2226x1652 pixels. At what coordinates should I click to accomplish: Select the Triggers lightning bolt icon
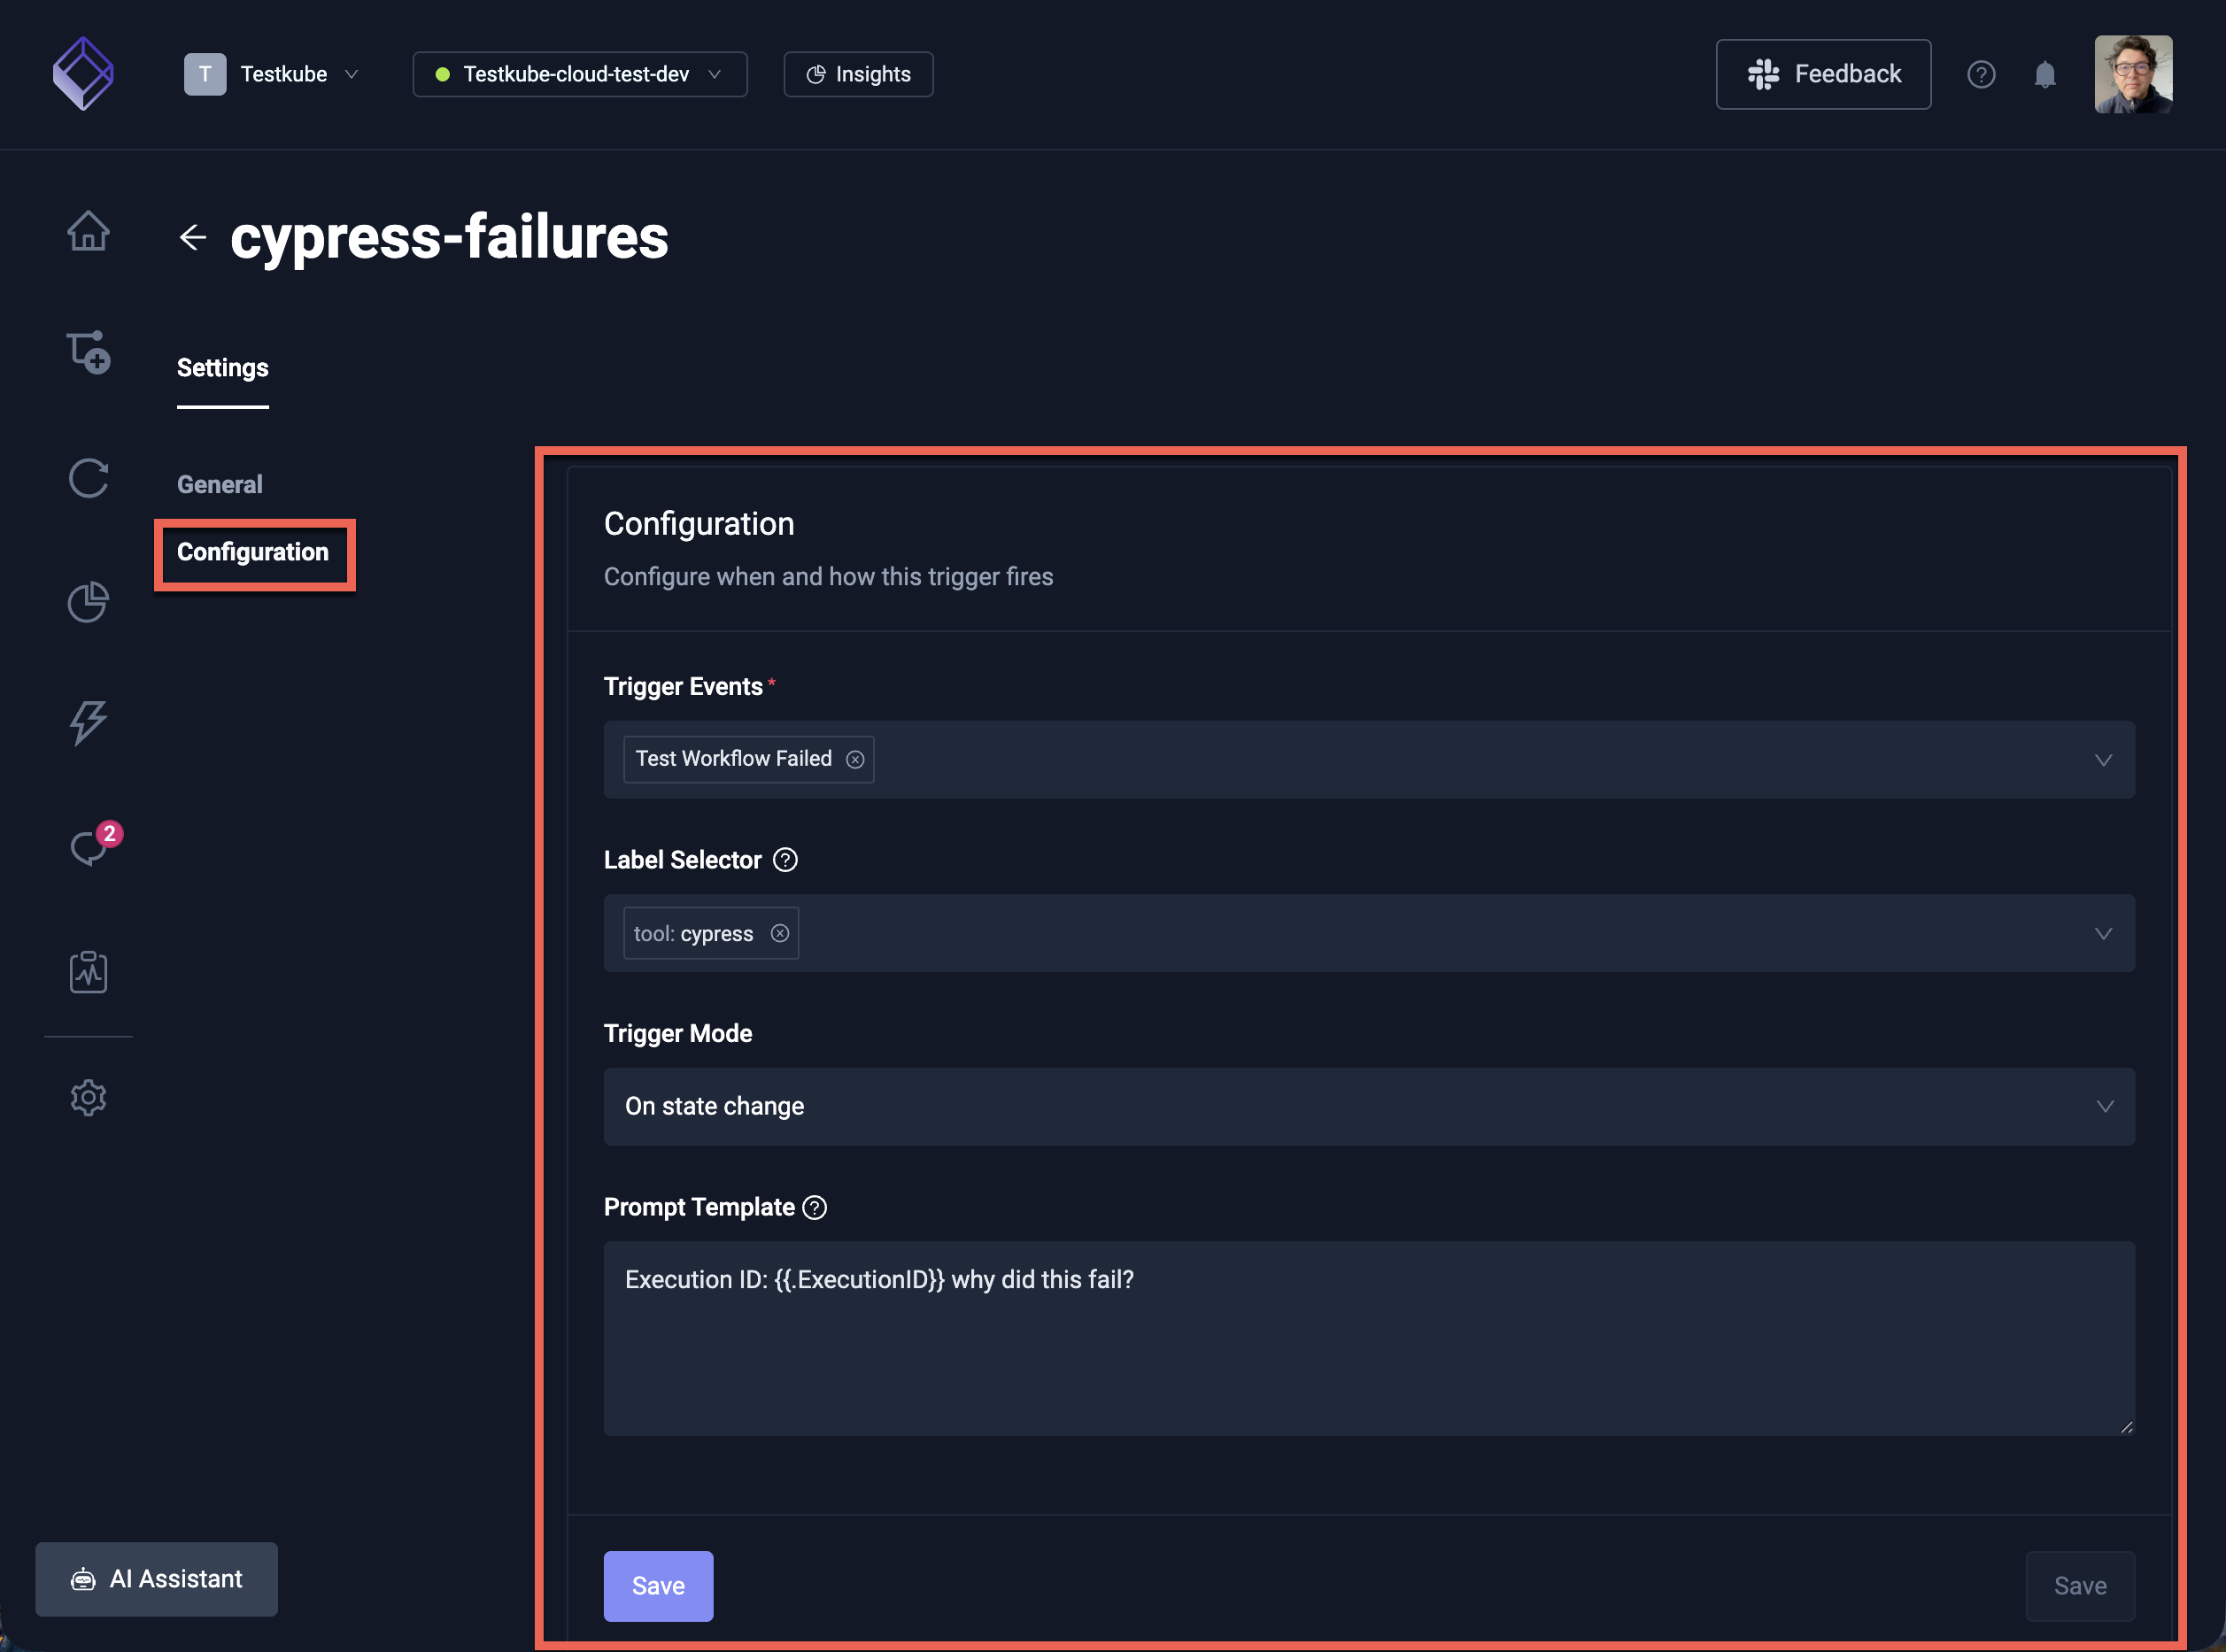tap(88, 724)
